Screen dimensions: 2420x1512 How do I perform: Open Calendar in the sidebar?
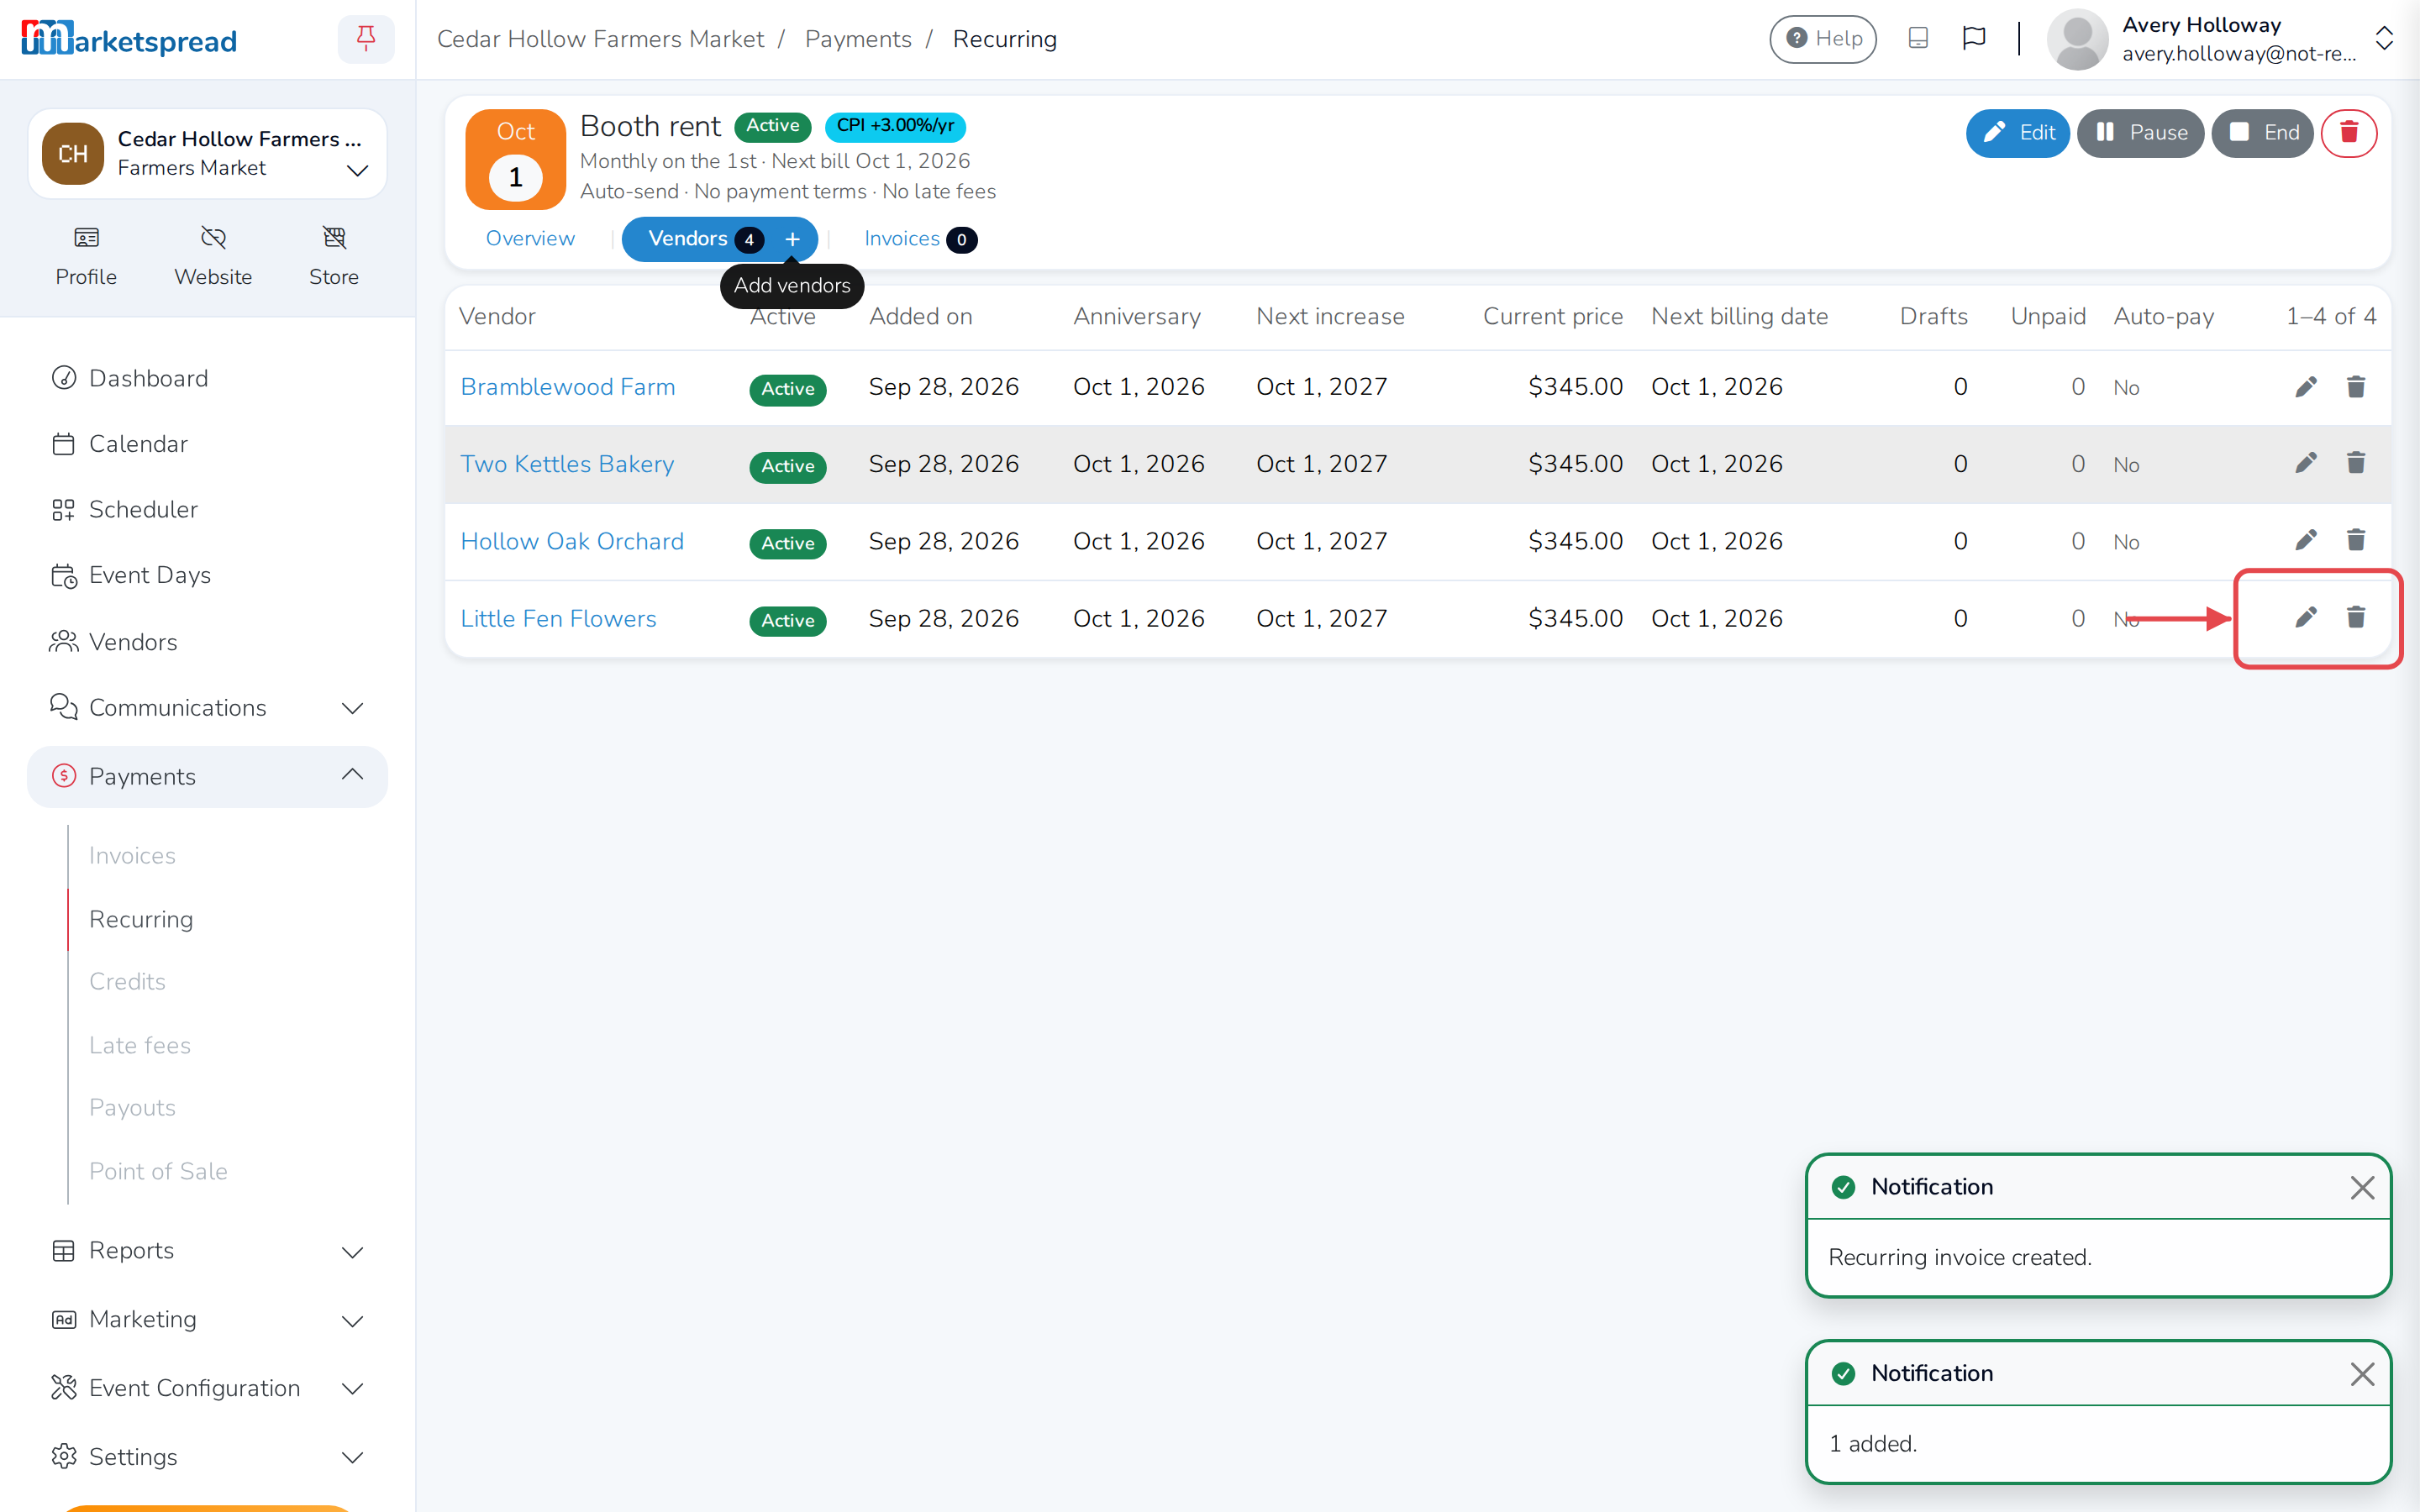click(x=138, y=444)
